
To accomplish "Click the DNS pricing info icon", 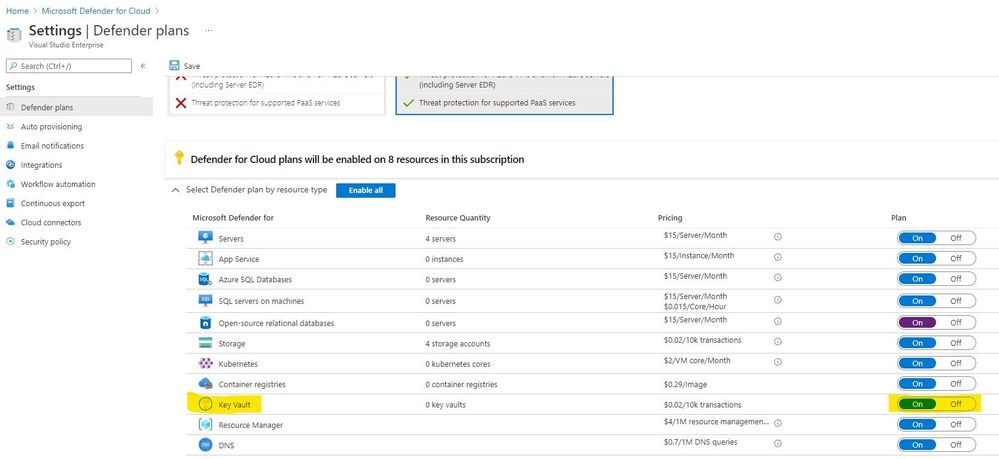I will (778, 444).
